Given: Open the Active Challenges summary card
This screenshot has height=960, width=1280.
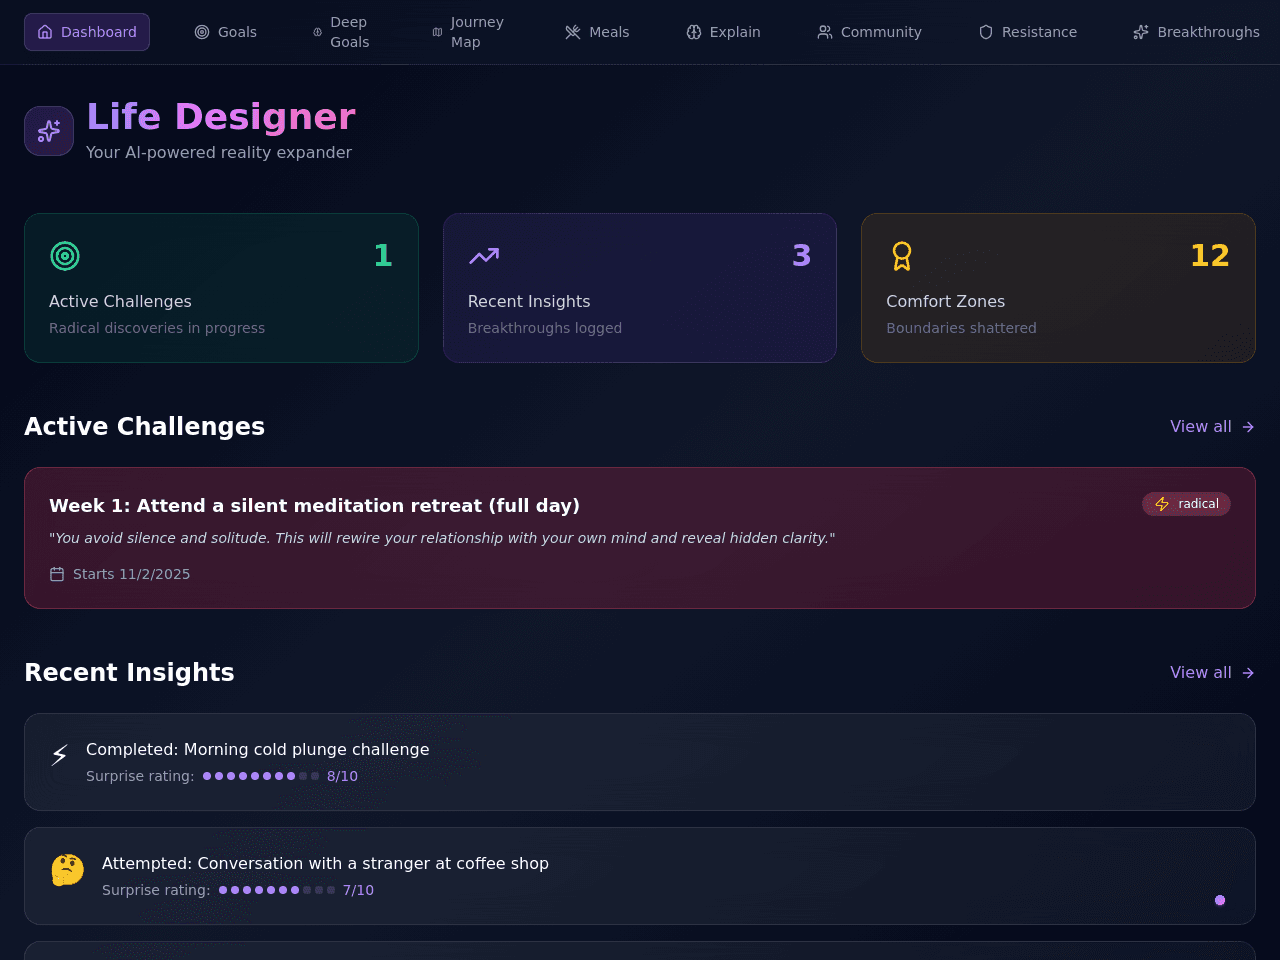Looking at the screenshot, I should (x=221, y=288).
